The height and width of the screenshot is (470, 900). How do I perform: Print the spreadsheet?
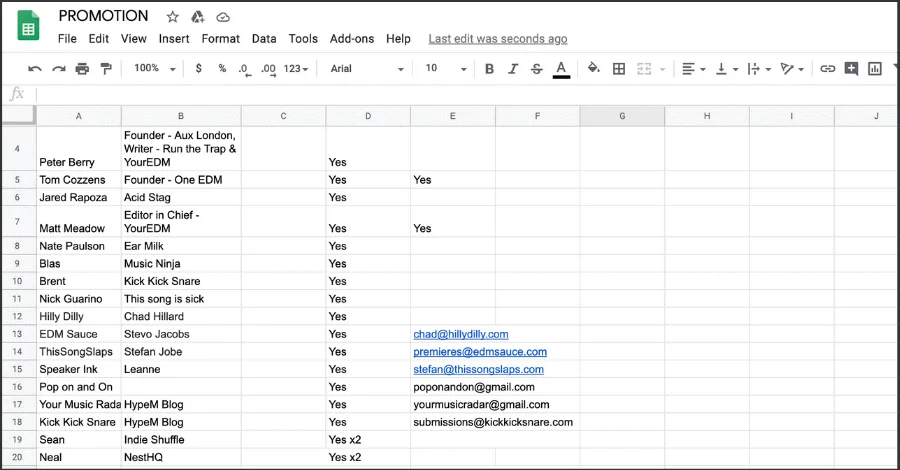[x=83, y=69]
